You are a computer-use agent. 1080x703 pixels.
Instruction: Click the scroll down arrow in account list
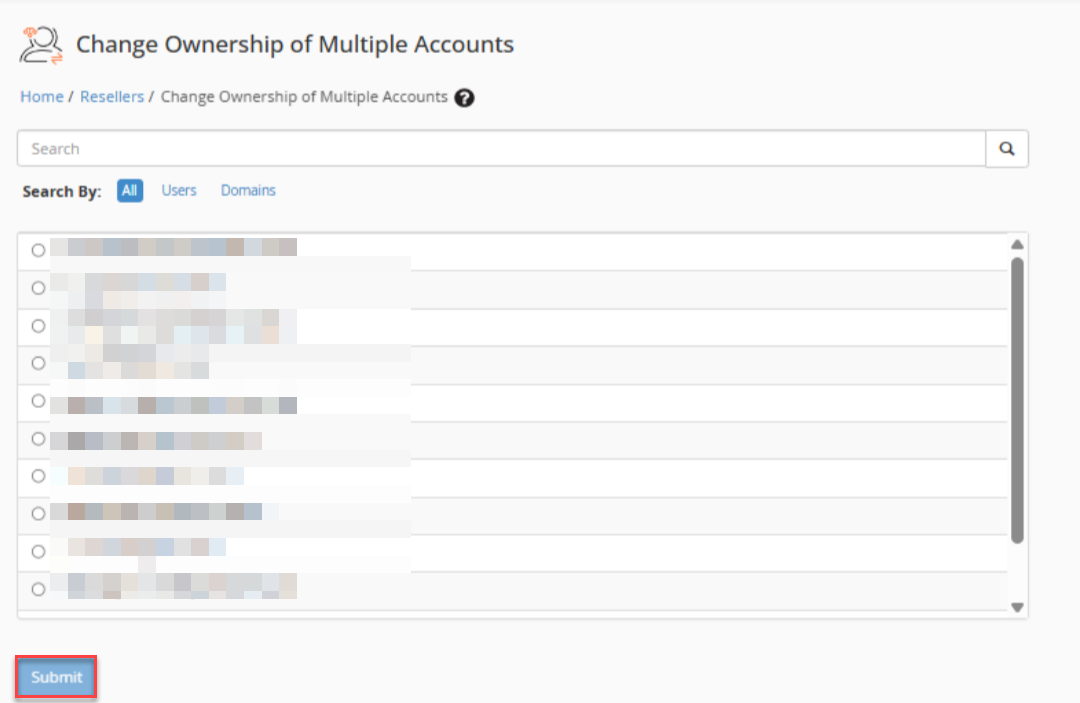click(x=1017, y=607)
